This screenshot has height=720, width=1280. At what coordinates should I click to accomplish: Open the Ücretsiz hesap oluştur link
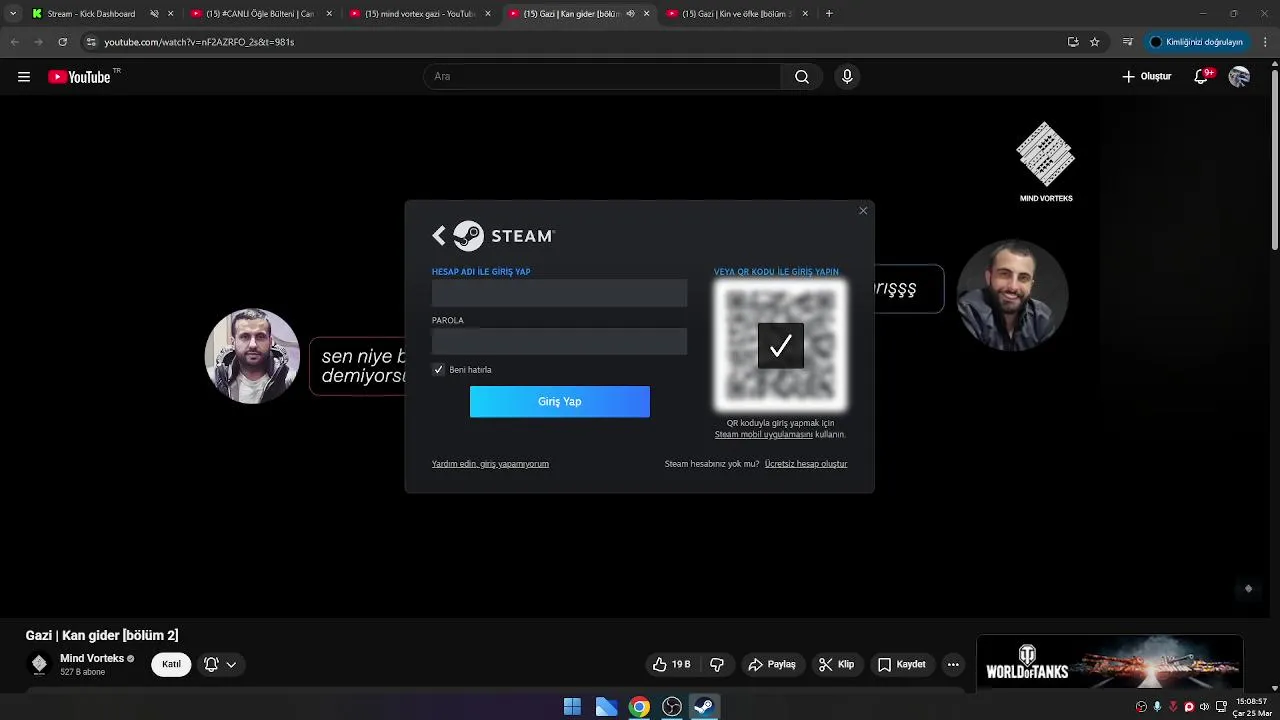click(806, 464)
